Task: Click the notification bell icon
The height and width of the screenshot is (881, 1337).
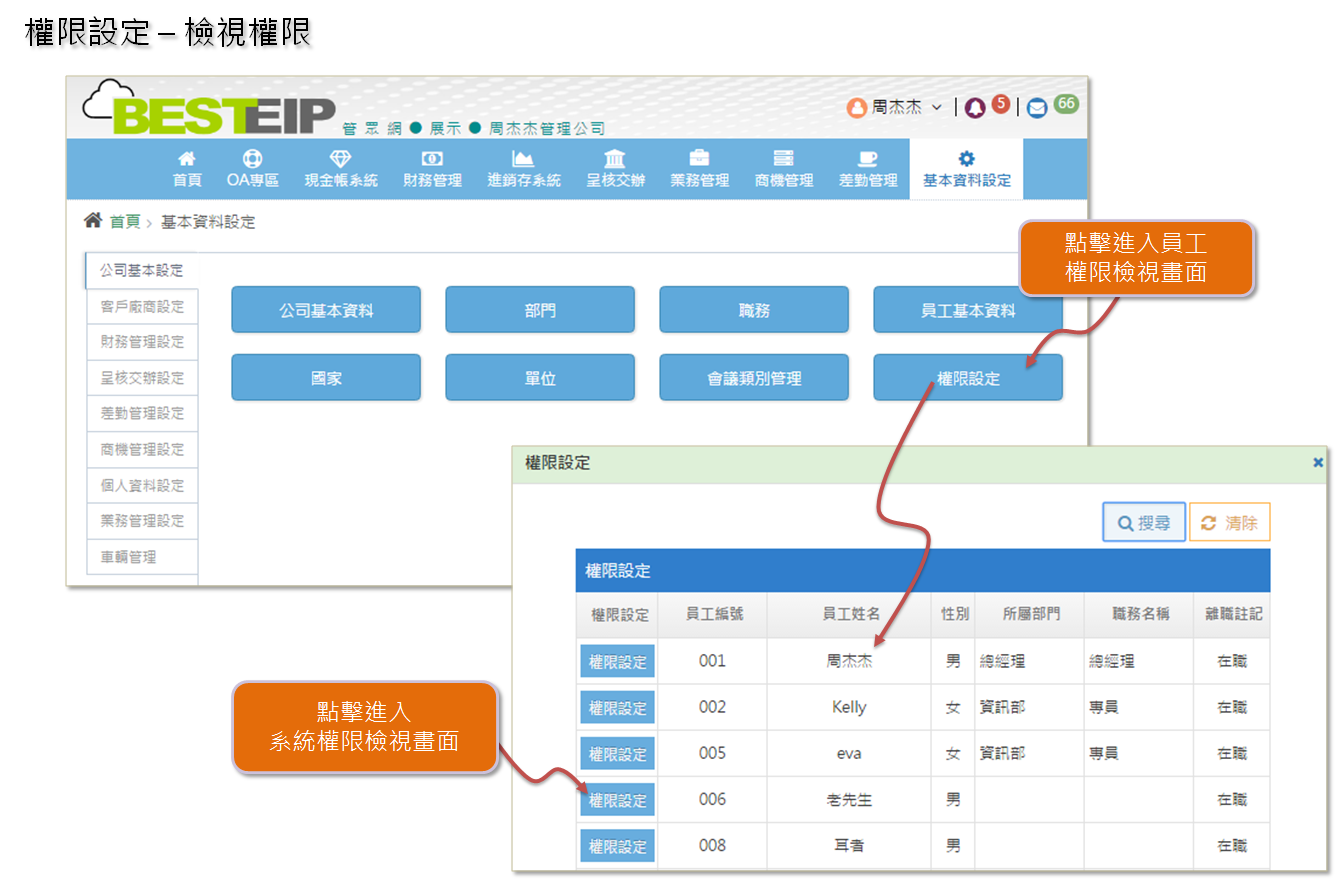Action: [975, 108]
